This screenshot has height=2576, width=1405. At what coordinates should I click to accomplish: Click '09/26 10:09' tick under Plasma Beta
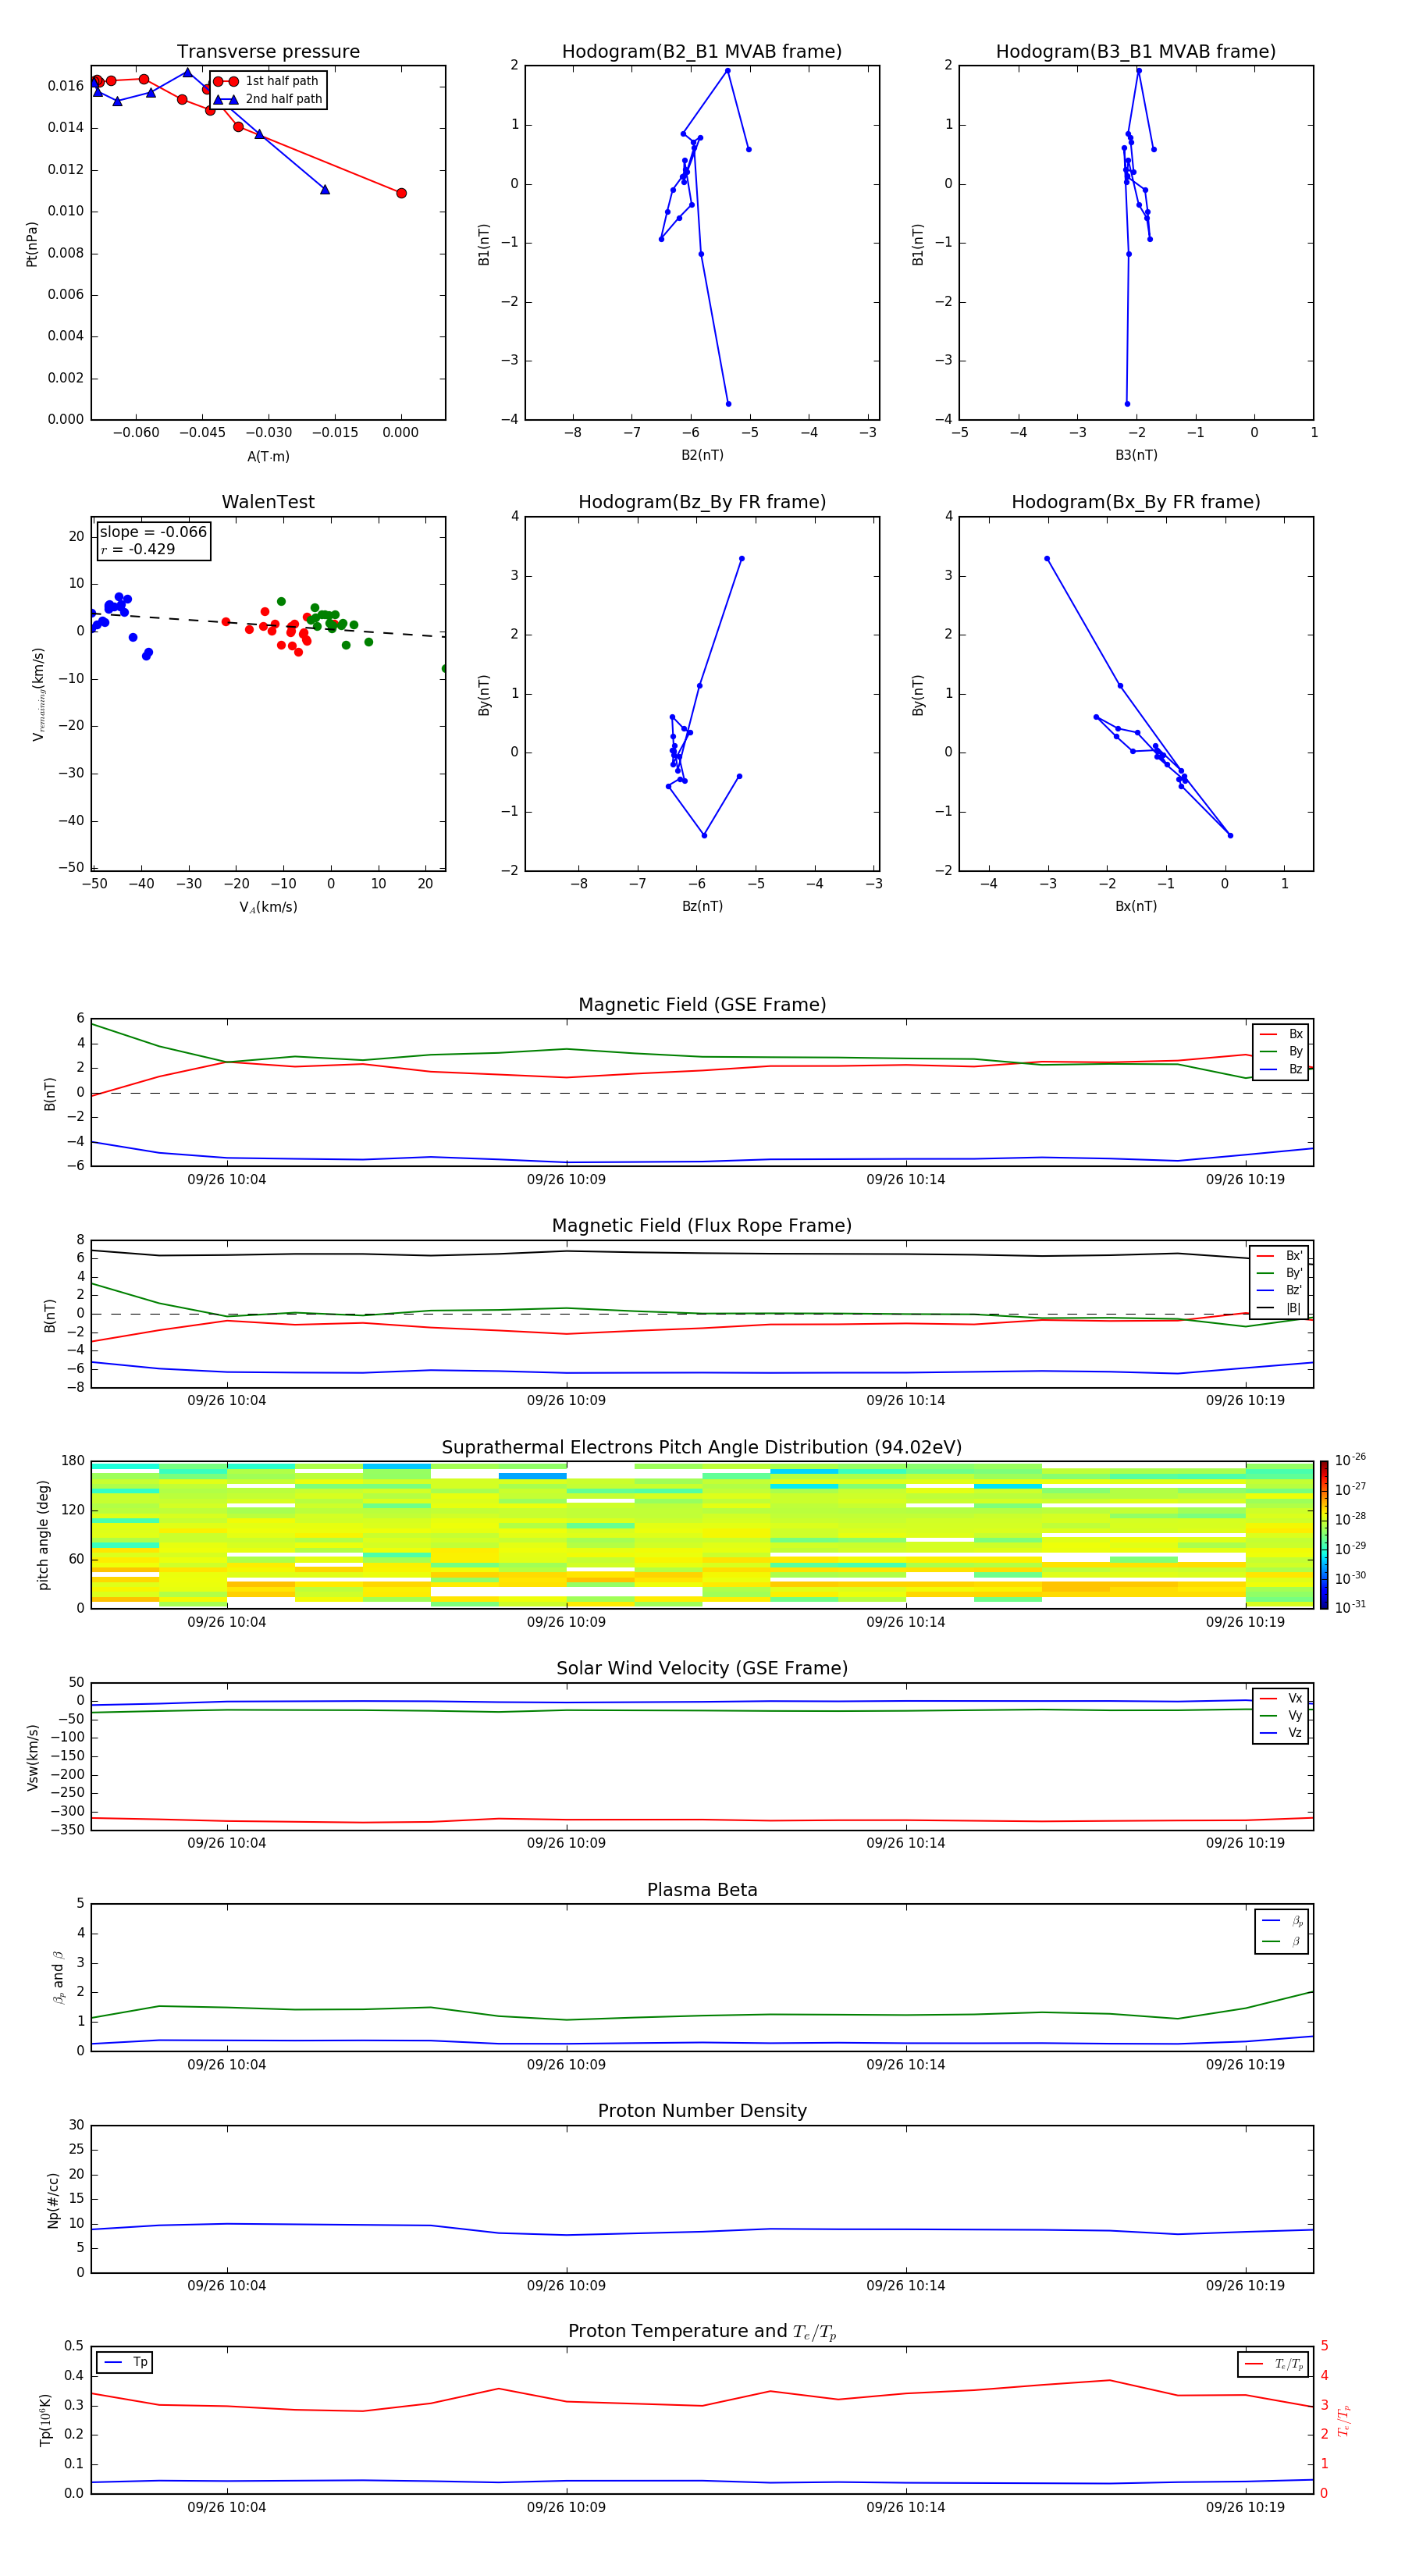tap(566, 2065)
